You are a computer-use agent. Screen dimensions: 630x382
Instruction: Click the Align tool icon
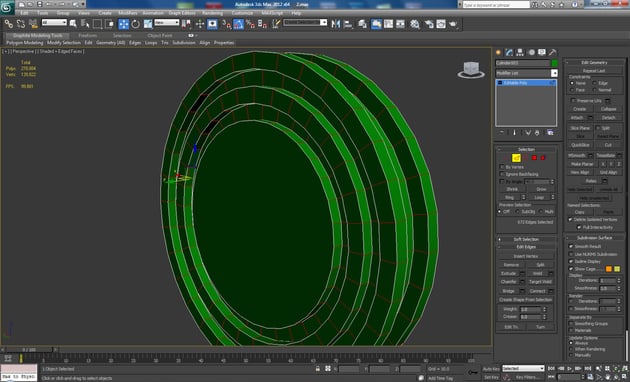pyautogui.click(x=348, y=24)
